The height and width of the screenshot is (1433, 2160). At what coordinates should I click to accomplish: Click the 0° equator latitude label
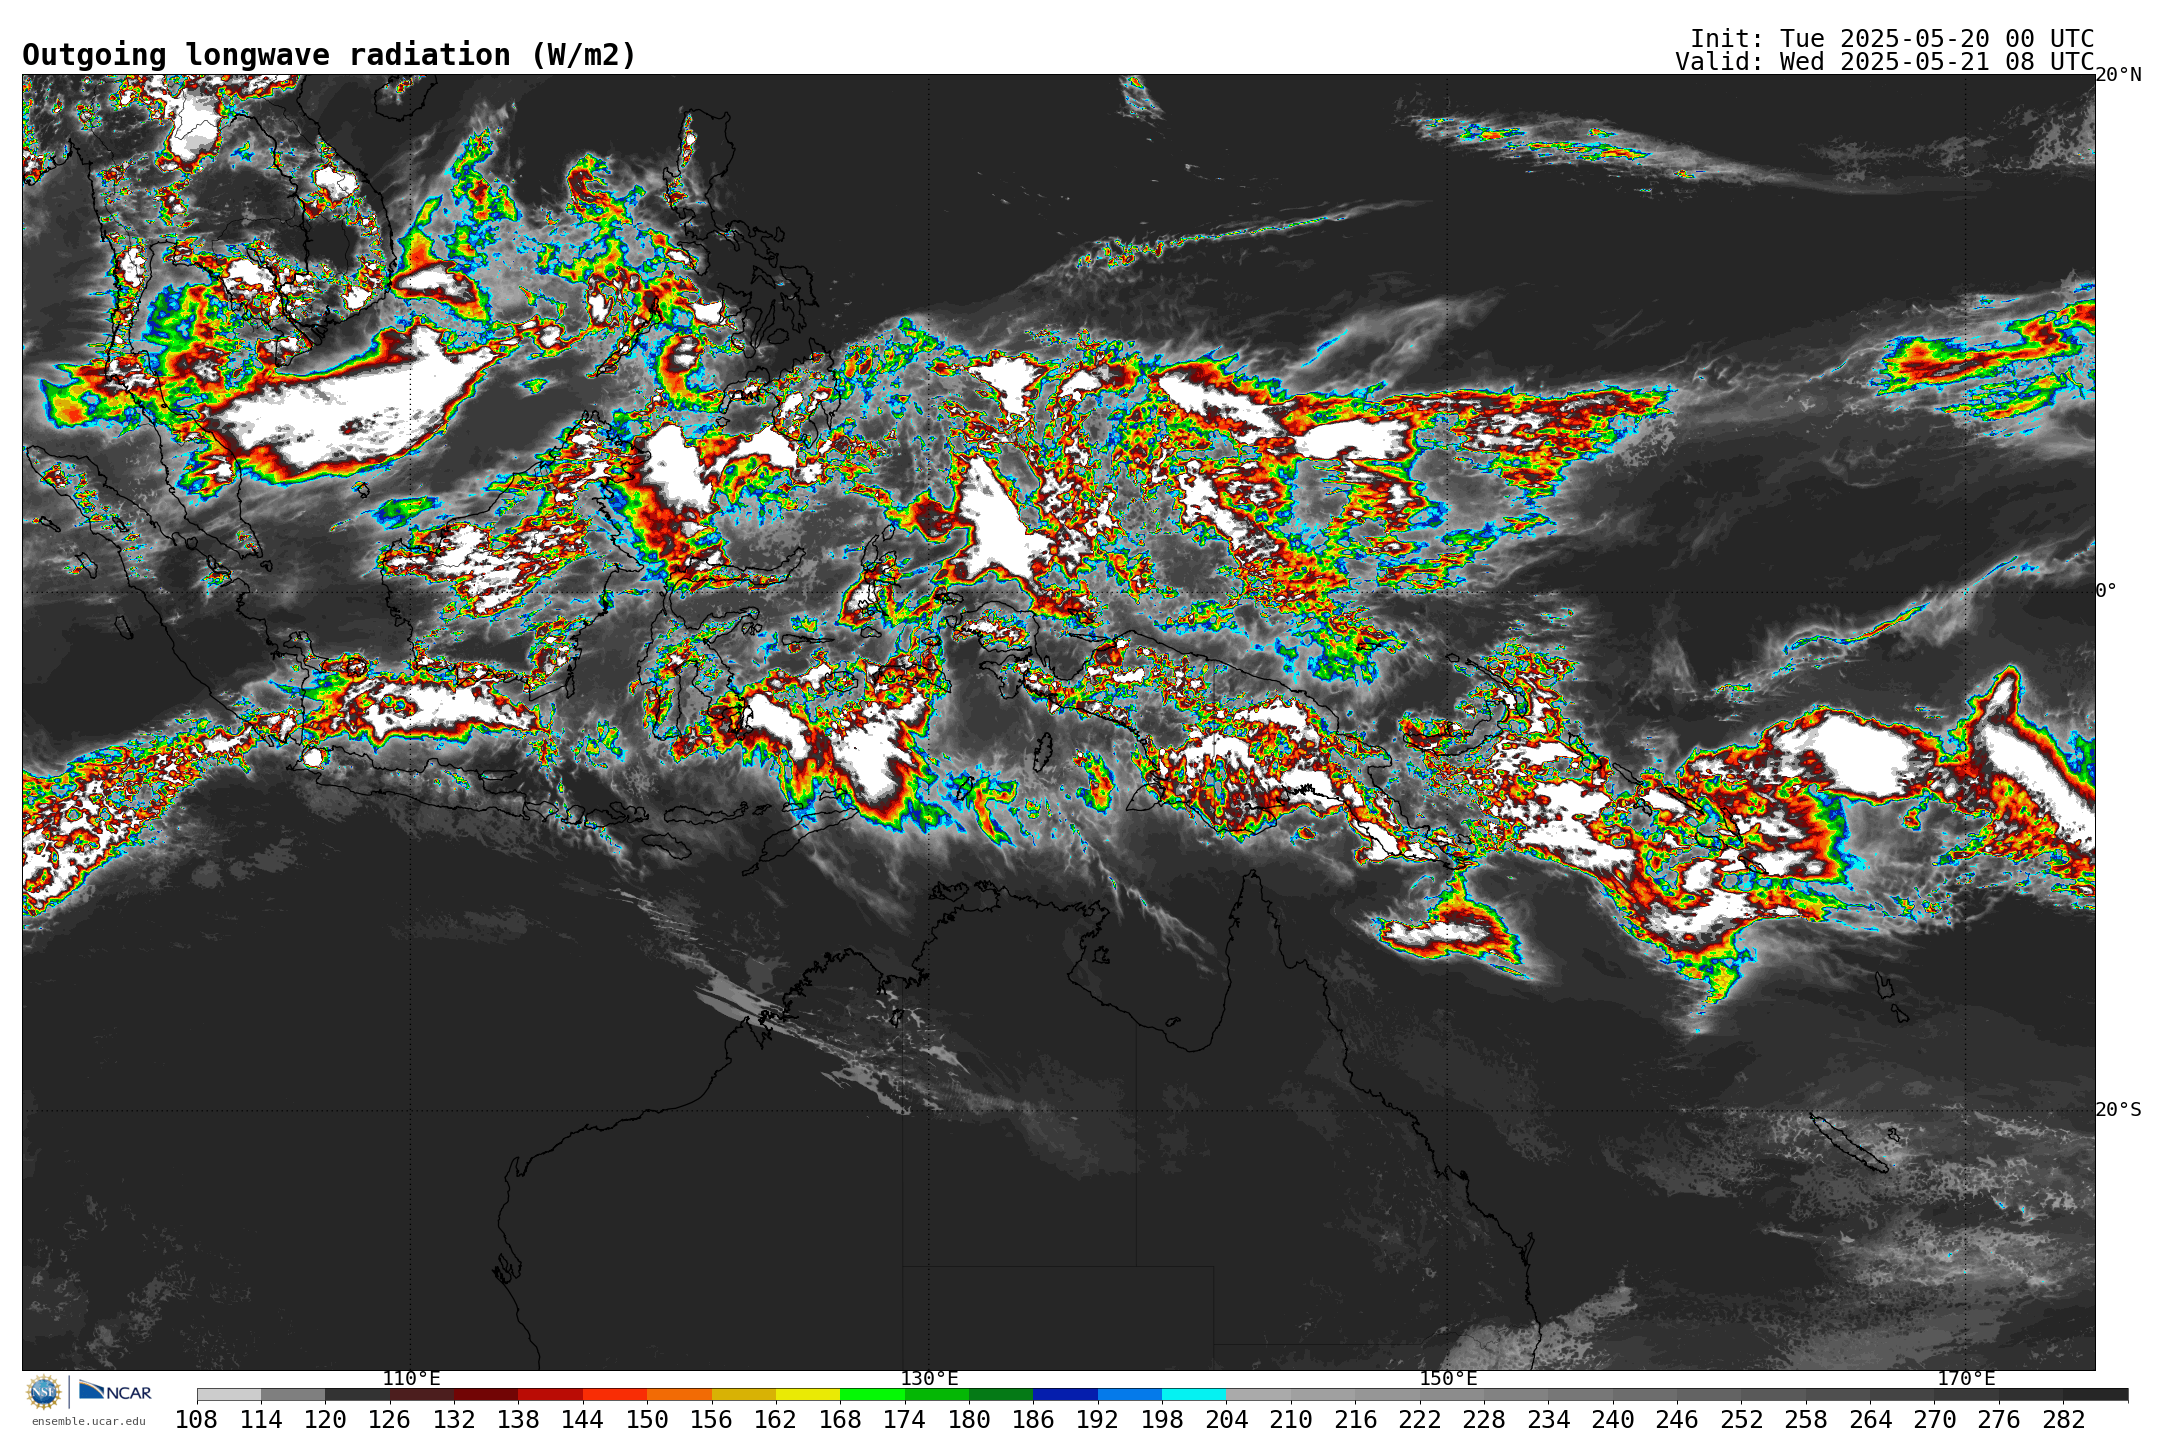click(x=2106, y=591)
